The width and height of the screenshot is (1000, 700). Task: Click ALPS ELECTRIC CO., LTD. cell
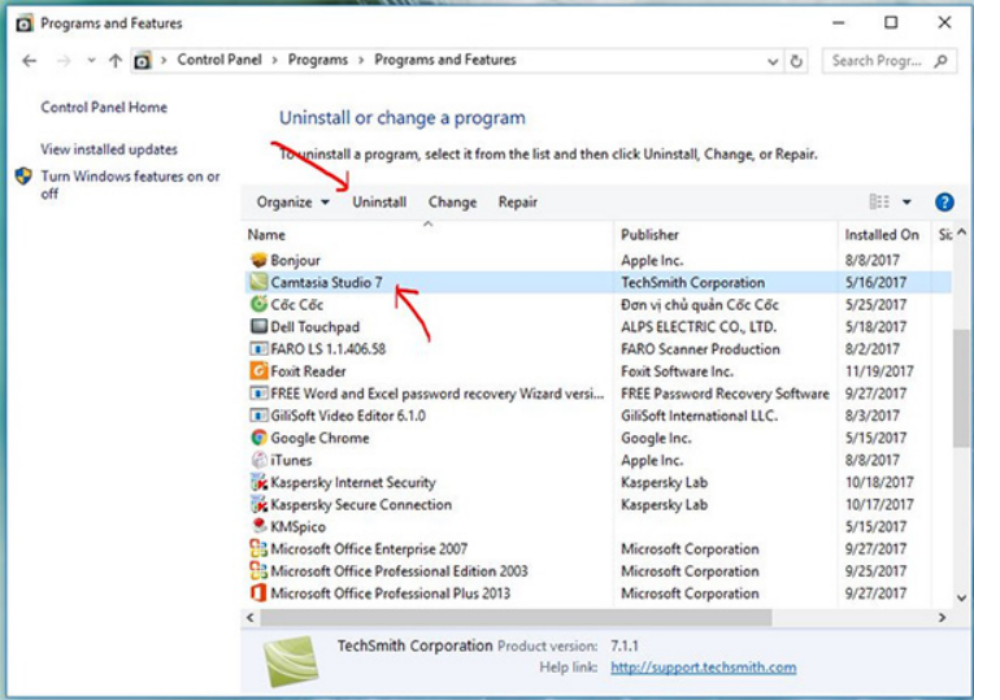point(699,326)
